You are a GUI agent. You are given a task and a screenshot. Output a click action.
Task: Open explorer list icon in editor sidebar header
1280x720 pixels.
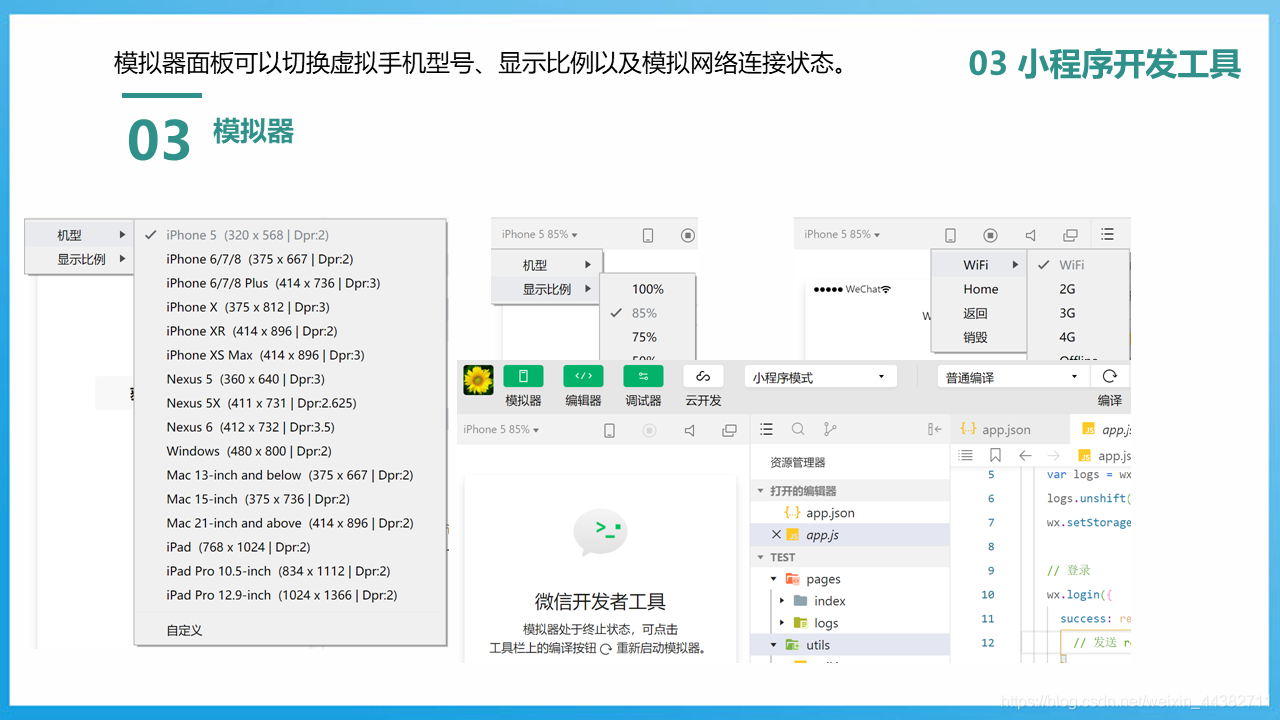tap(766, 429)
